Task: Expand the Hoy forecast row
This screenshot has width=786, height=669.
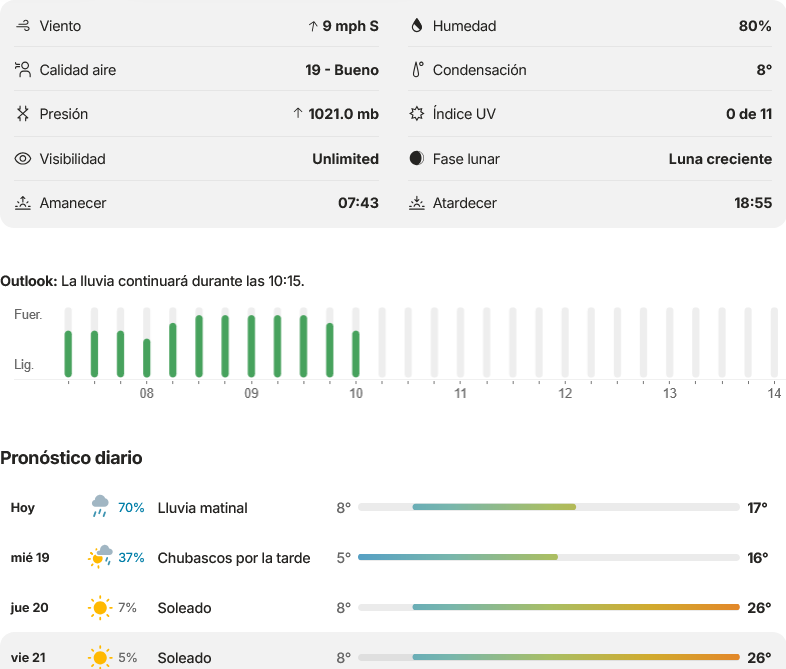Action: click(393, 508)
